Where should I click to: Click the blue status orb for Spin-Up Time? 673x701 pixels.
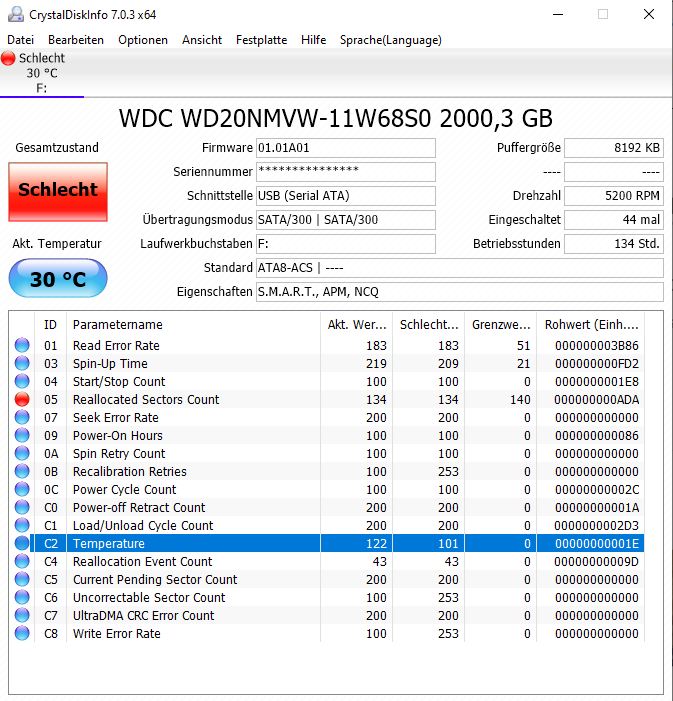coord(22,363)
